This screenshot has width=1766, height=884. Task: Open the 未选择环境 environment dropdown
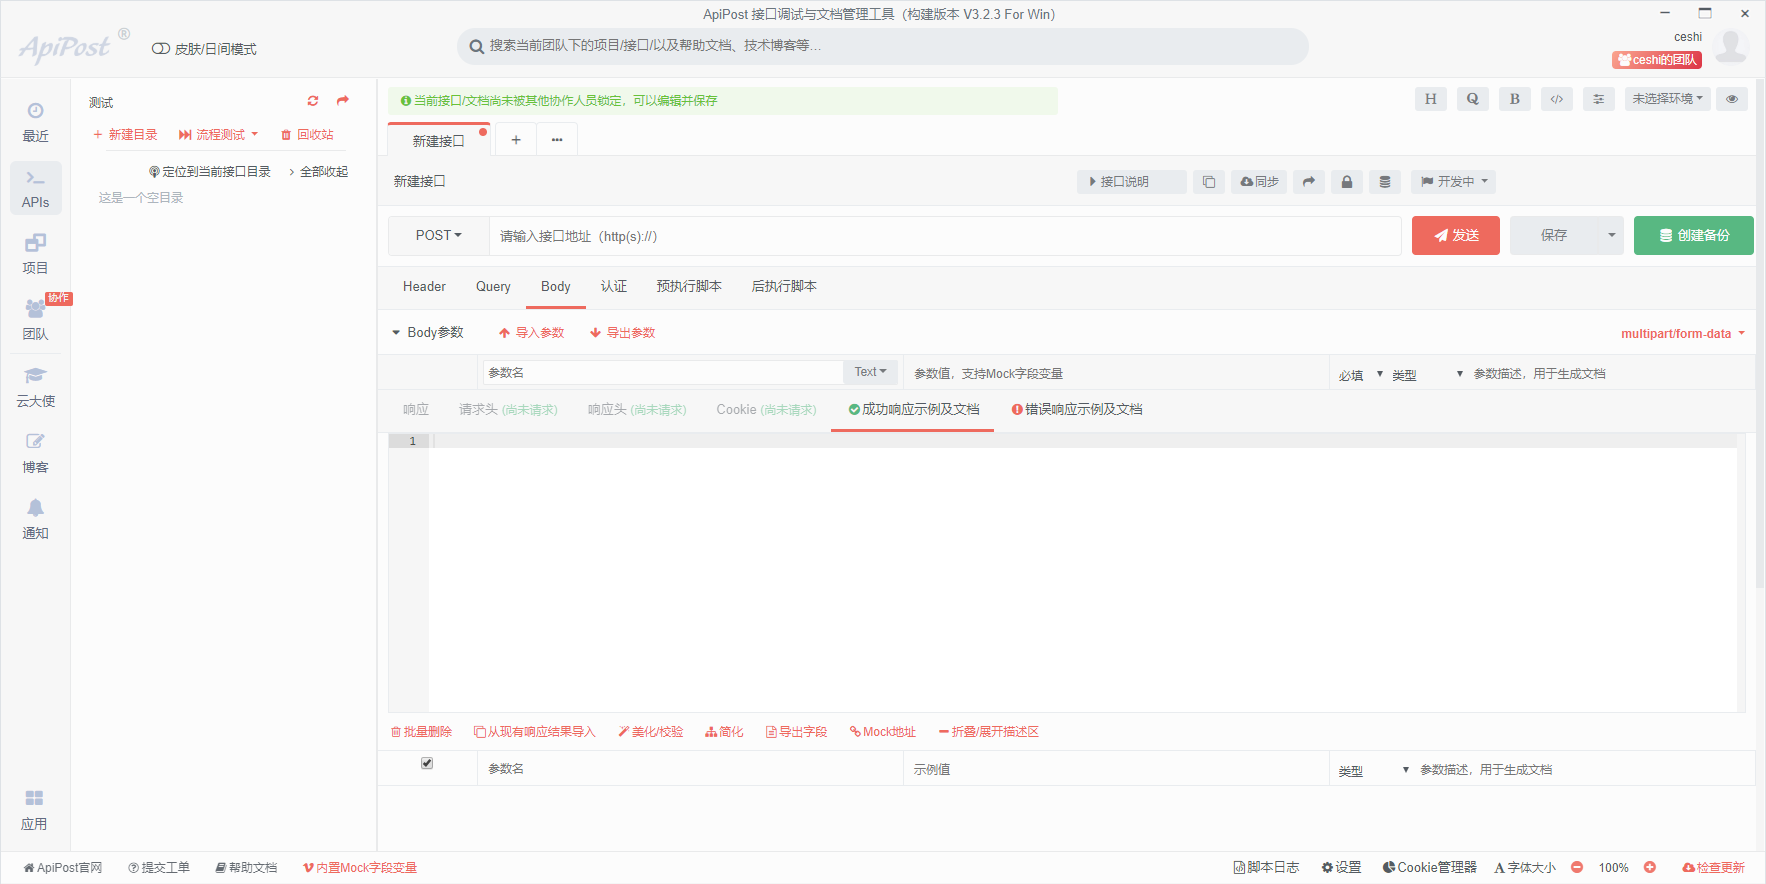[1668, 99]
